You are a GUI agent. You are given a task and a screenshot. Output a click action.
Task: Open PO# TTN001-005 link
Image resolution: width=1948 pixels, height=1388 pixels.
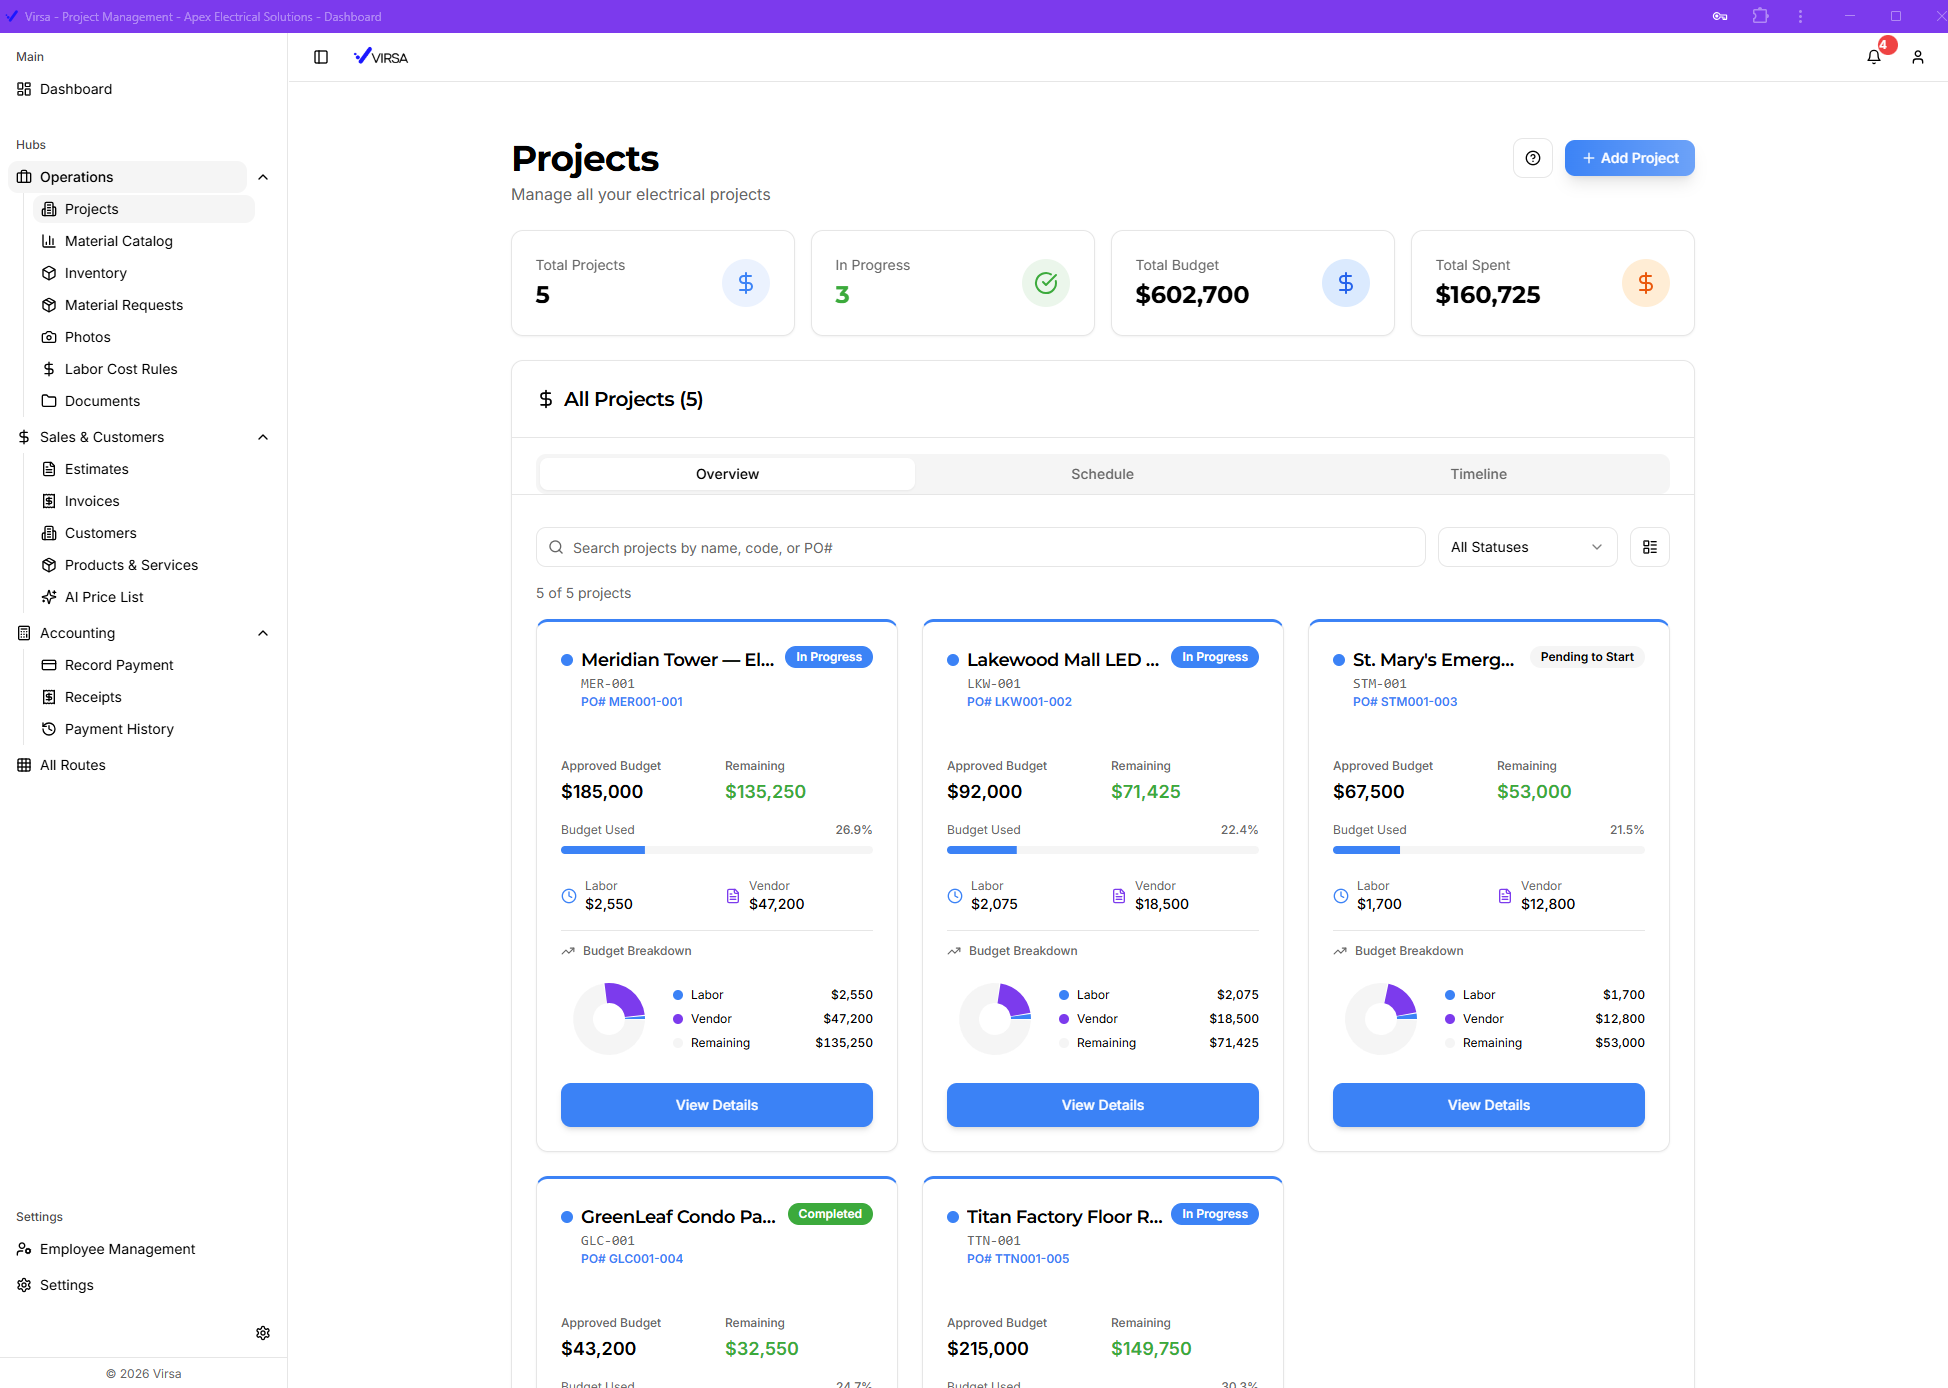[x=1018, y=1259]
